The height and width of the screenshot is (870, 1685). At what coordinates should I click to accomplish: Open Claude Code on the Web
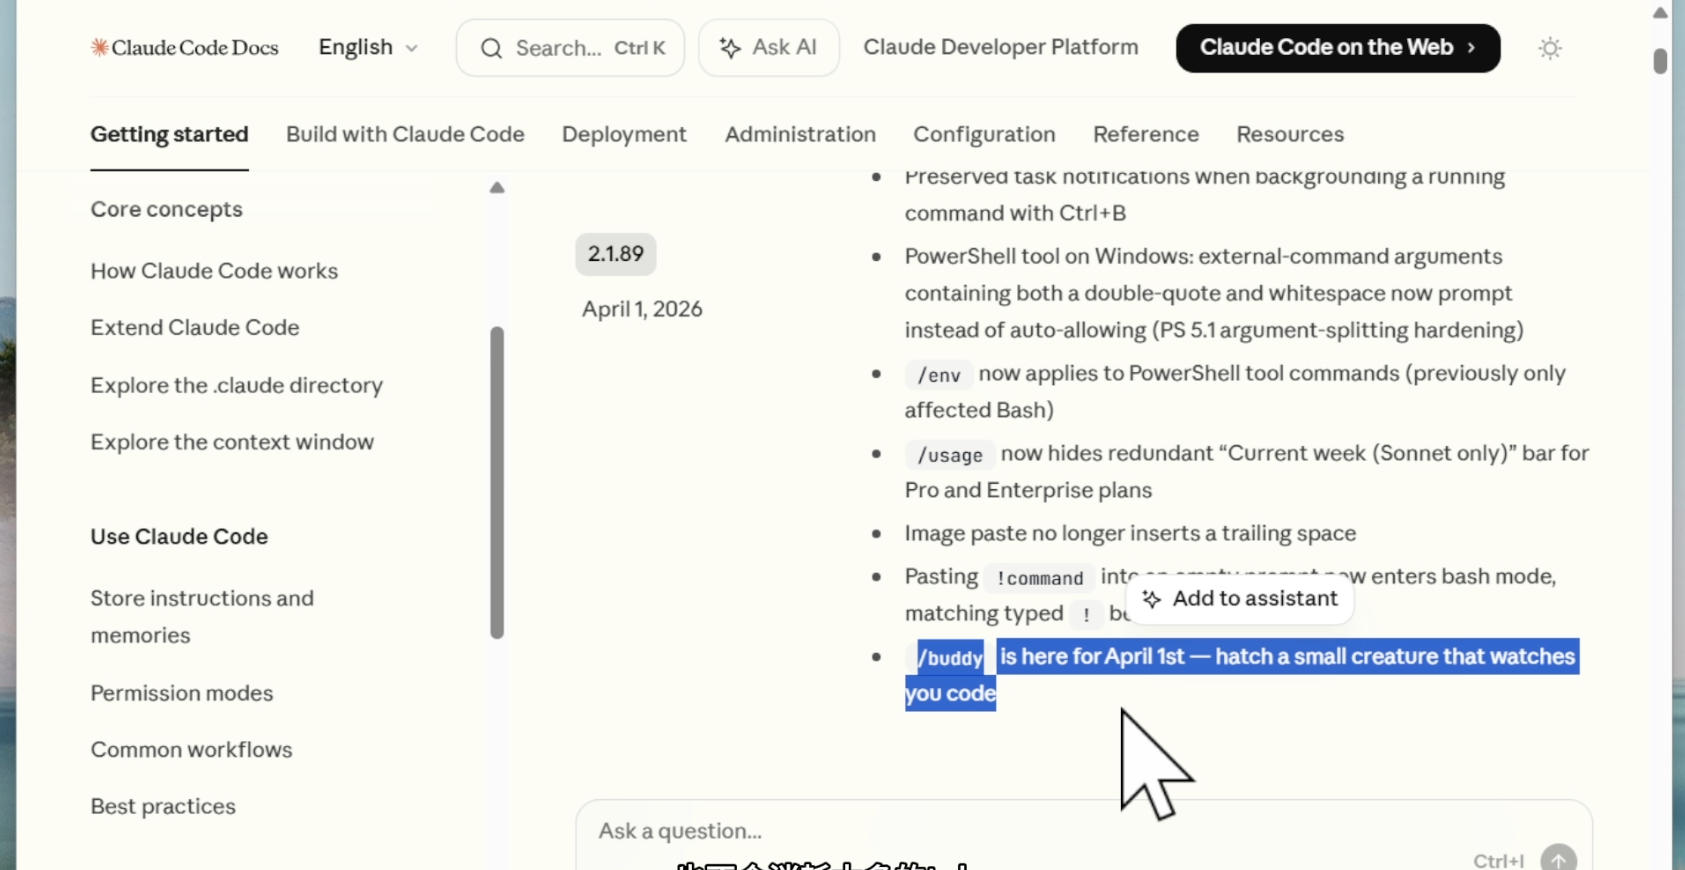pos(1337,48)
